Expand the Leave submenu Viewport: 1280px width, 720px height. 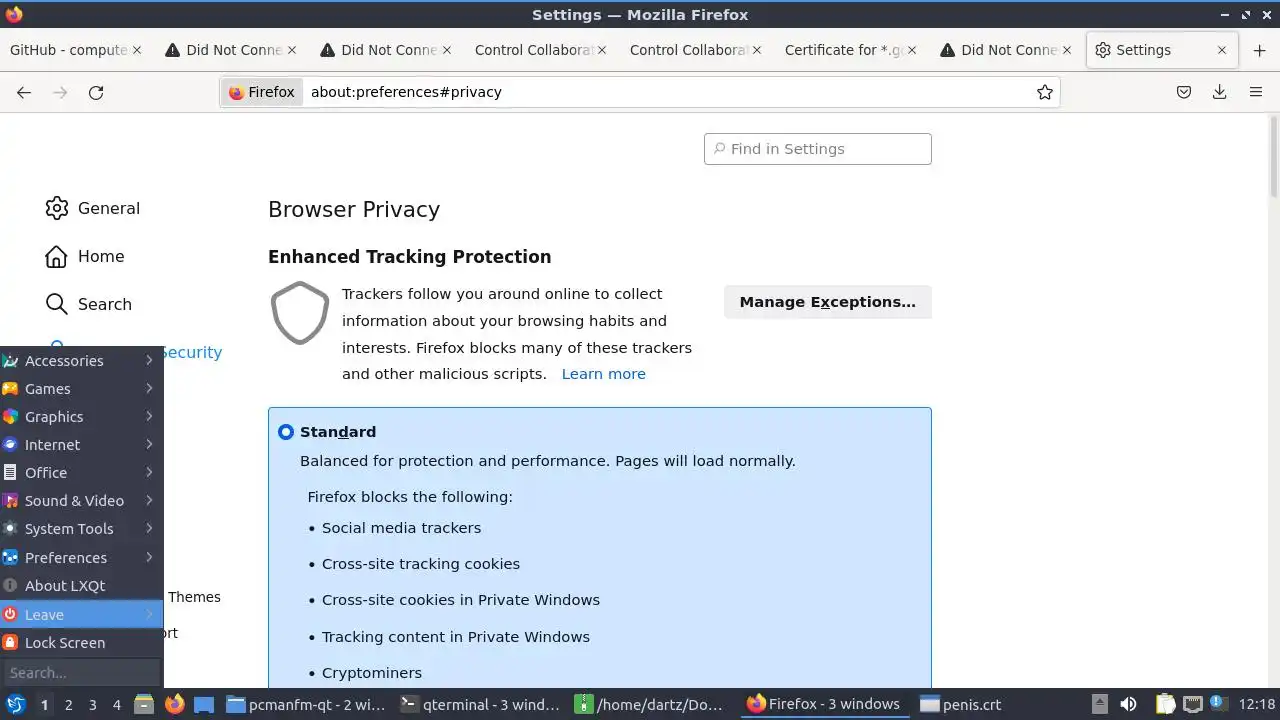[80, 614]
